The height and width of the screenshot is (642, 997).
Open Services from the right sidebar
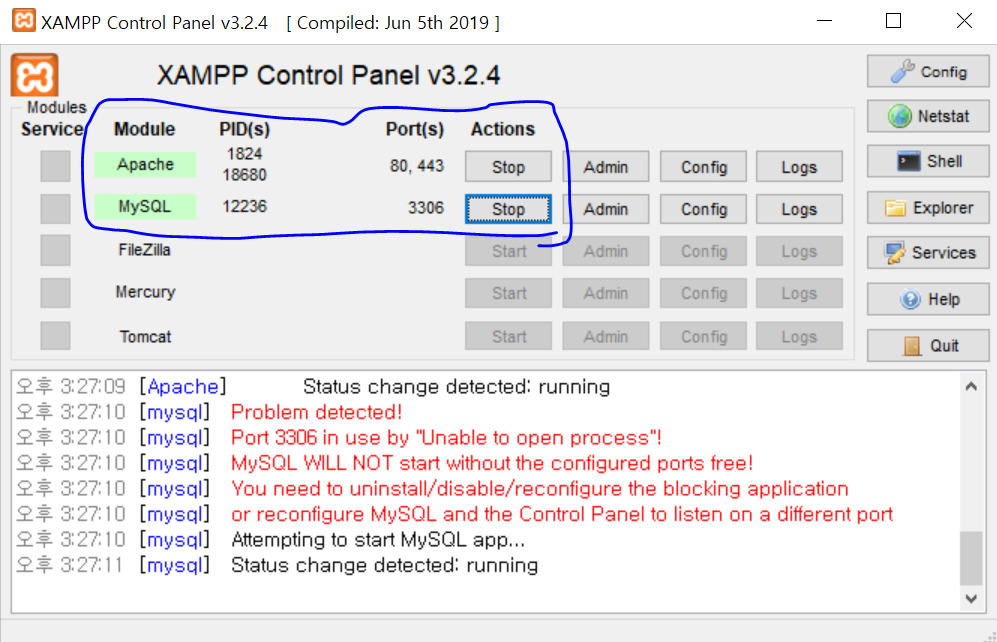(928, 252)
